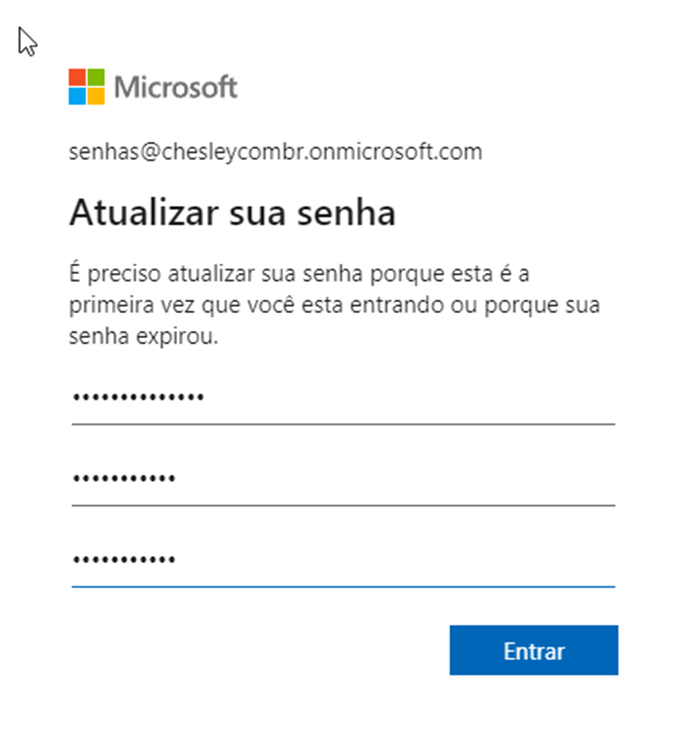Screen dimensions: 684x744
Task: Click the blue square of the Microsoft logo
Action: pyautogui.click(x=77, y=96)
